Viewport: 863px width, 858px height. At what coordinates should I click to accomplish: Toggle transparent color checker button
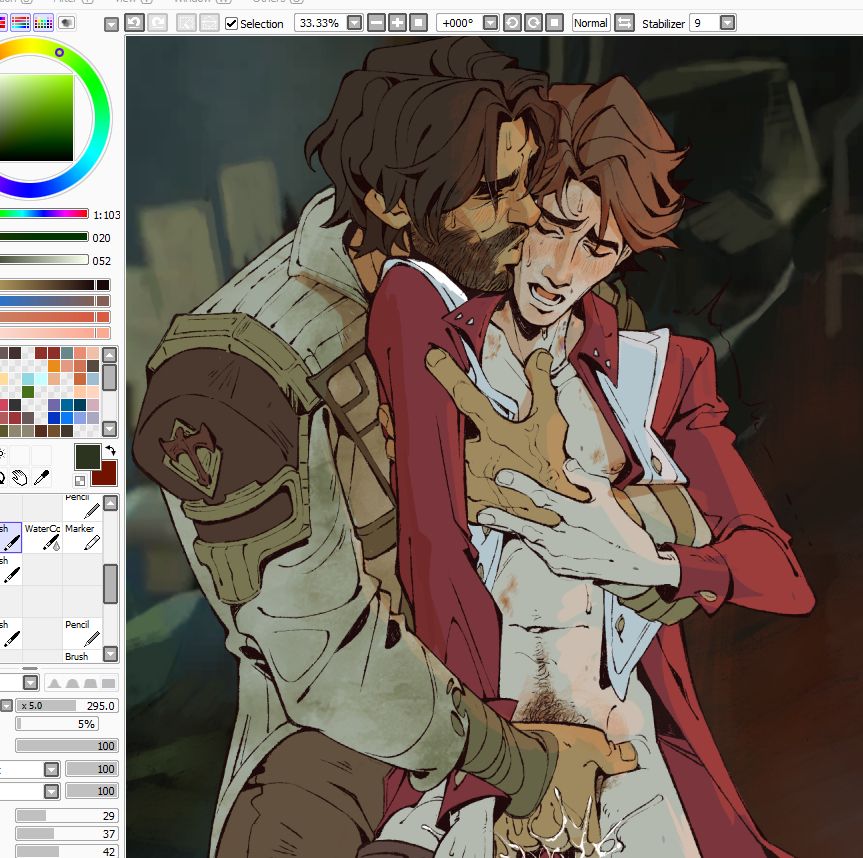80,480
